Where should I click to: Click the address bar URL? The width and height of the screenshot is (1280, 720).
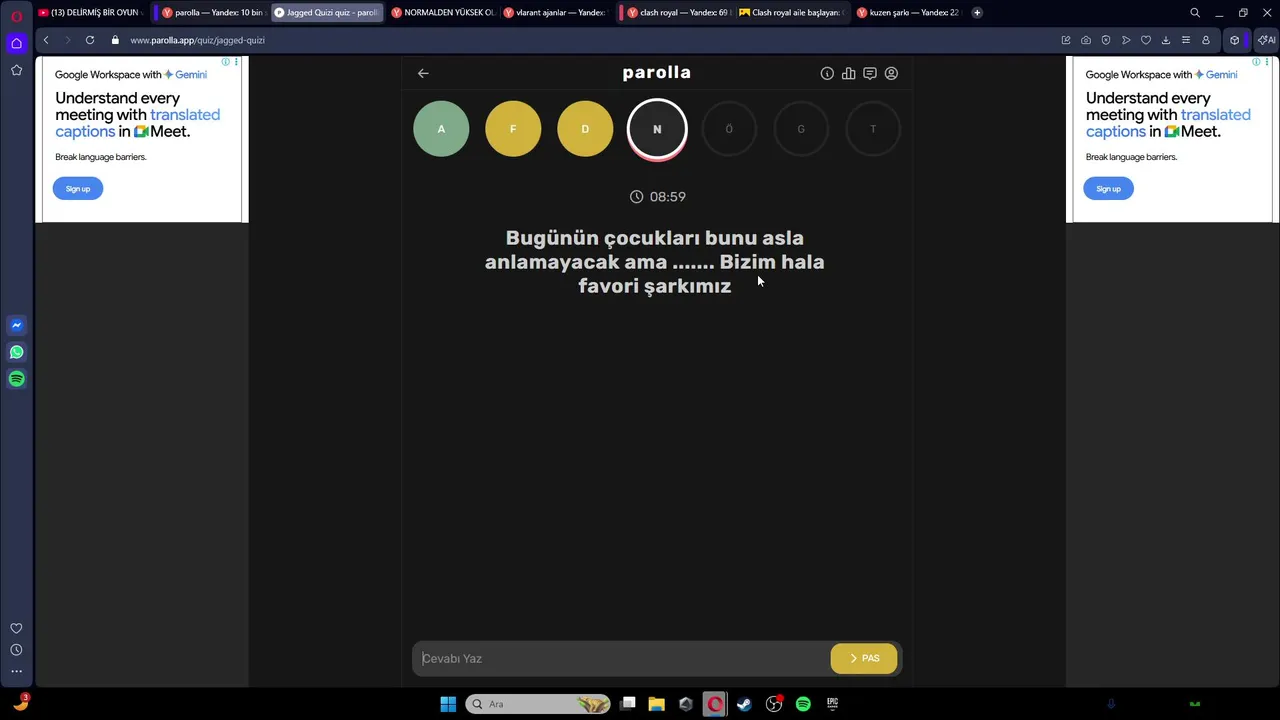(197, 40)
